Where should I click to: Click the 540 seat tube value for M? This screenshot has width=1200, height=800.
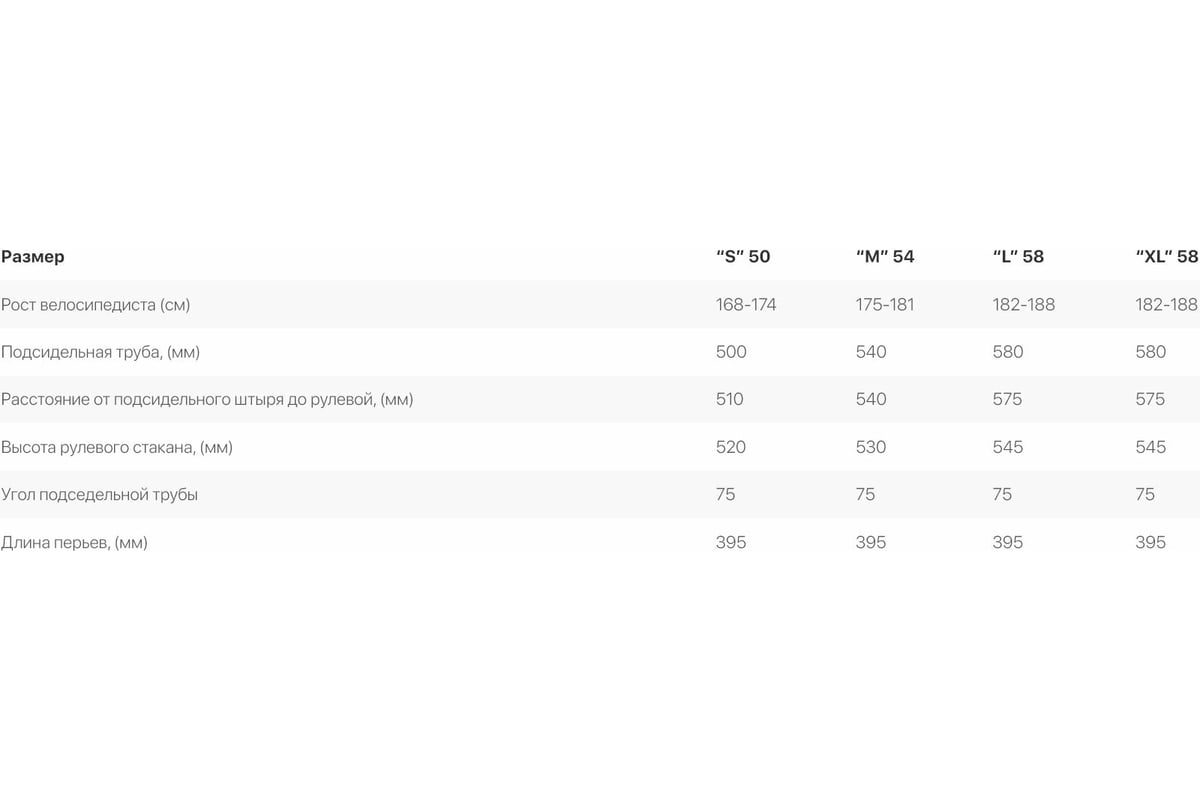coord(871,352)
